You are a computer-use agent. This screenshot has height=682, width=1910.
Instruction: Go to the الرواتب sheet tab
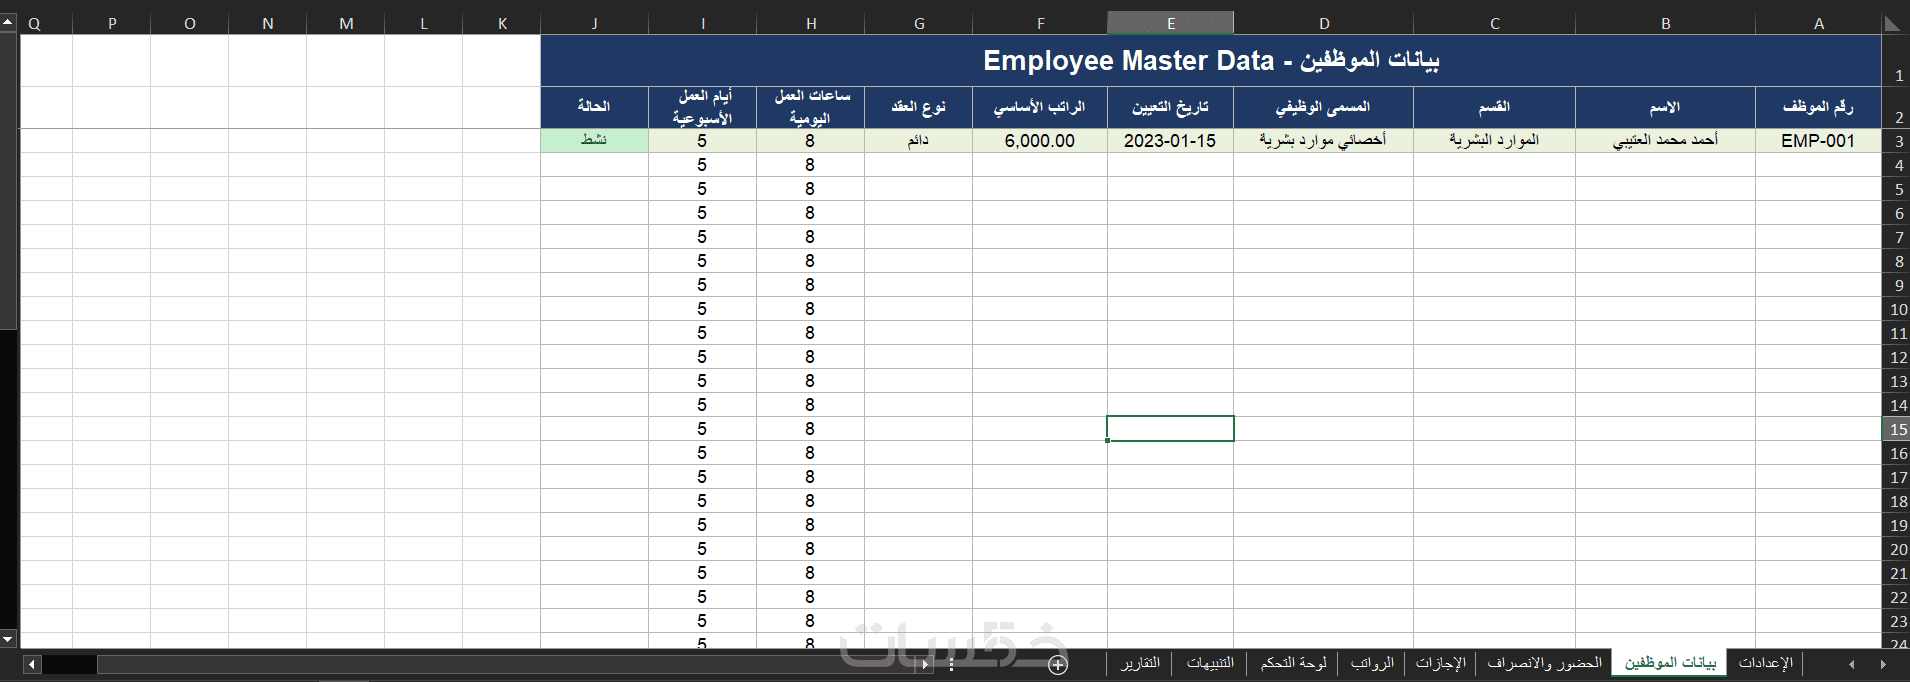pyautogui.click(x=1372, y=663)
